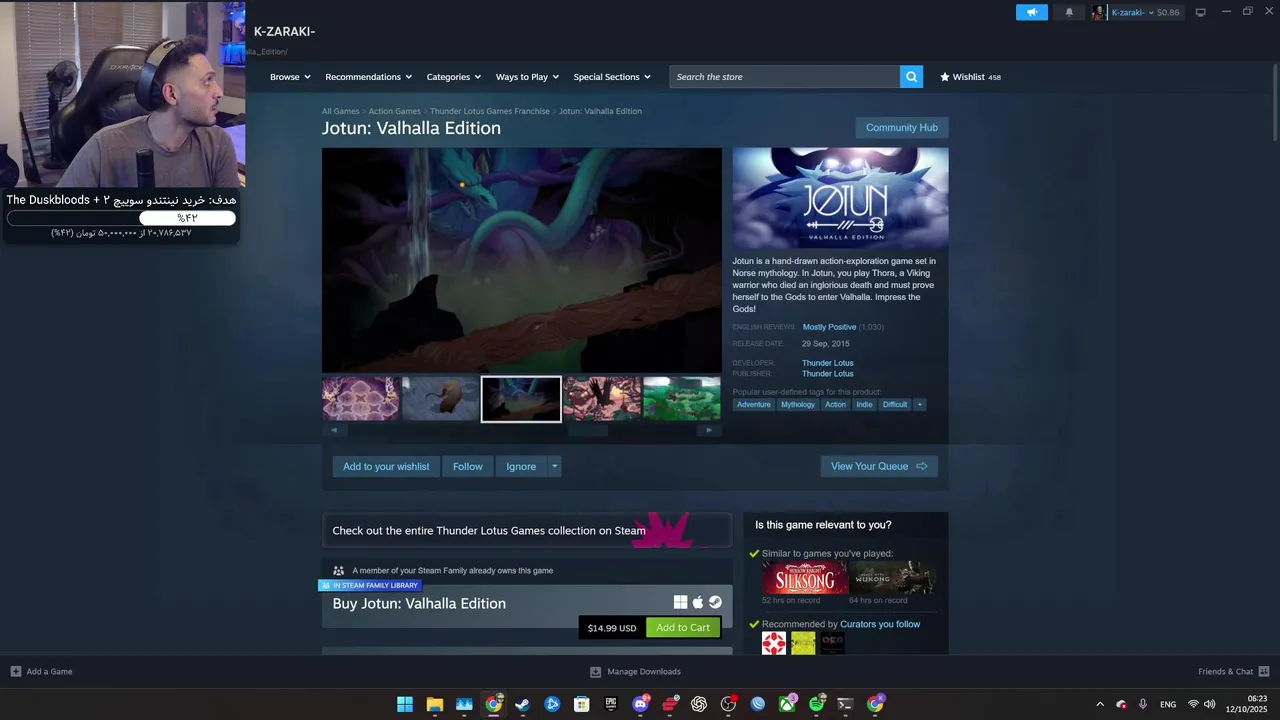This screenshot has width=1280, height=720.
Task: Open Discord from the taskbar
Action: pyautogui.click(x=640, y=704)
